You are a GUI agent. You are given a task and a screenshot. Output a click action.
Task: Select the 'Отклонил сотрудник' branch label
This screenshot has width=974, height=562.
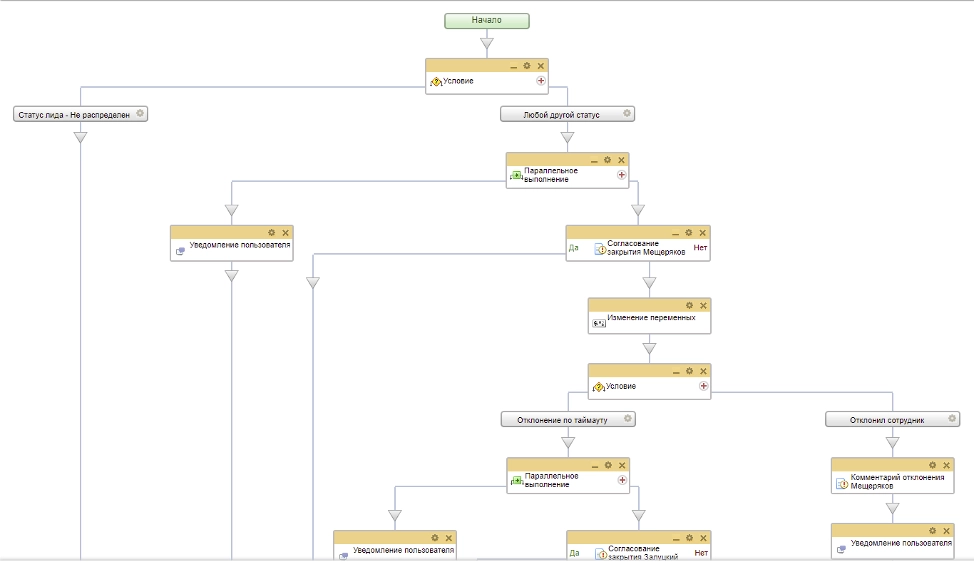tap(888, 420)
